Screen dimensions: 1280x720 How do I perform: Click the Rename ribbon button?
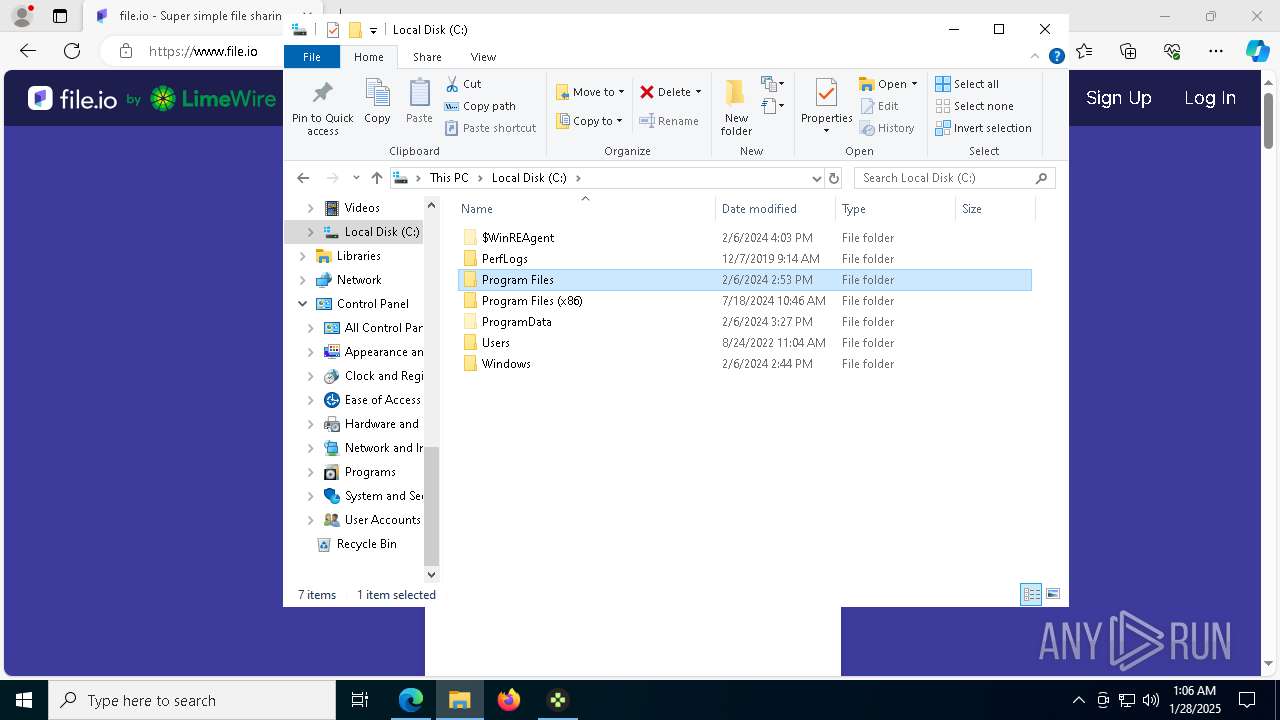(x=669, y=121)
